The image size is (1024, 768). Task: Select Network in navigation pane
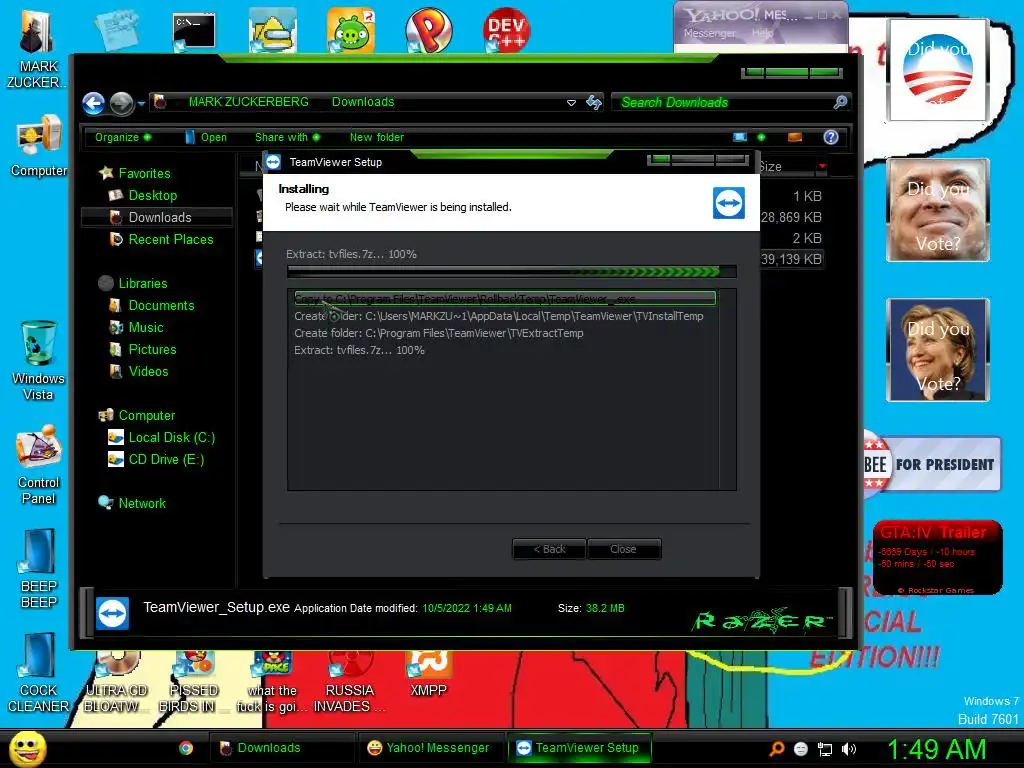tap(132, 504)
